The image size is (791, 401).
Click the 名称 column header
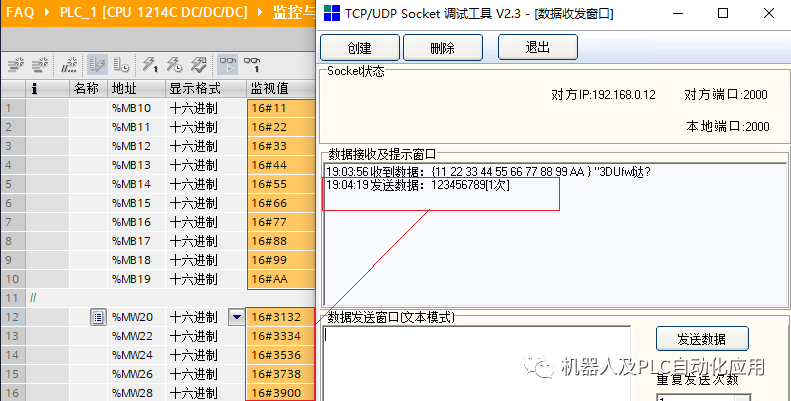(x=86, y=89)
